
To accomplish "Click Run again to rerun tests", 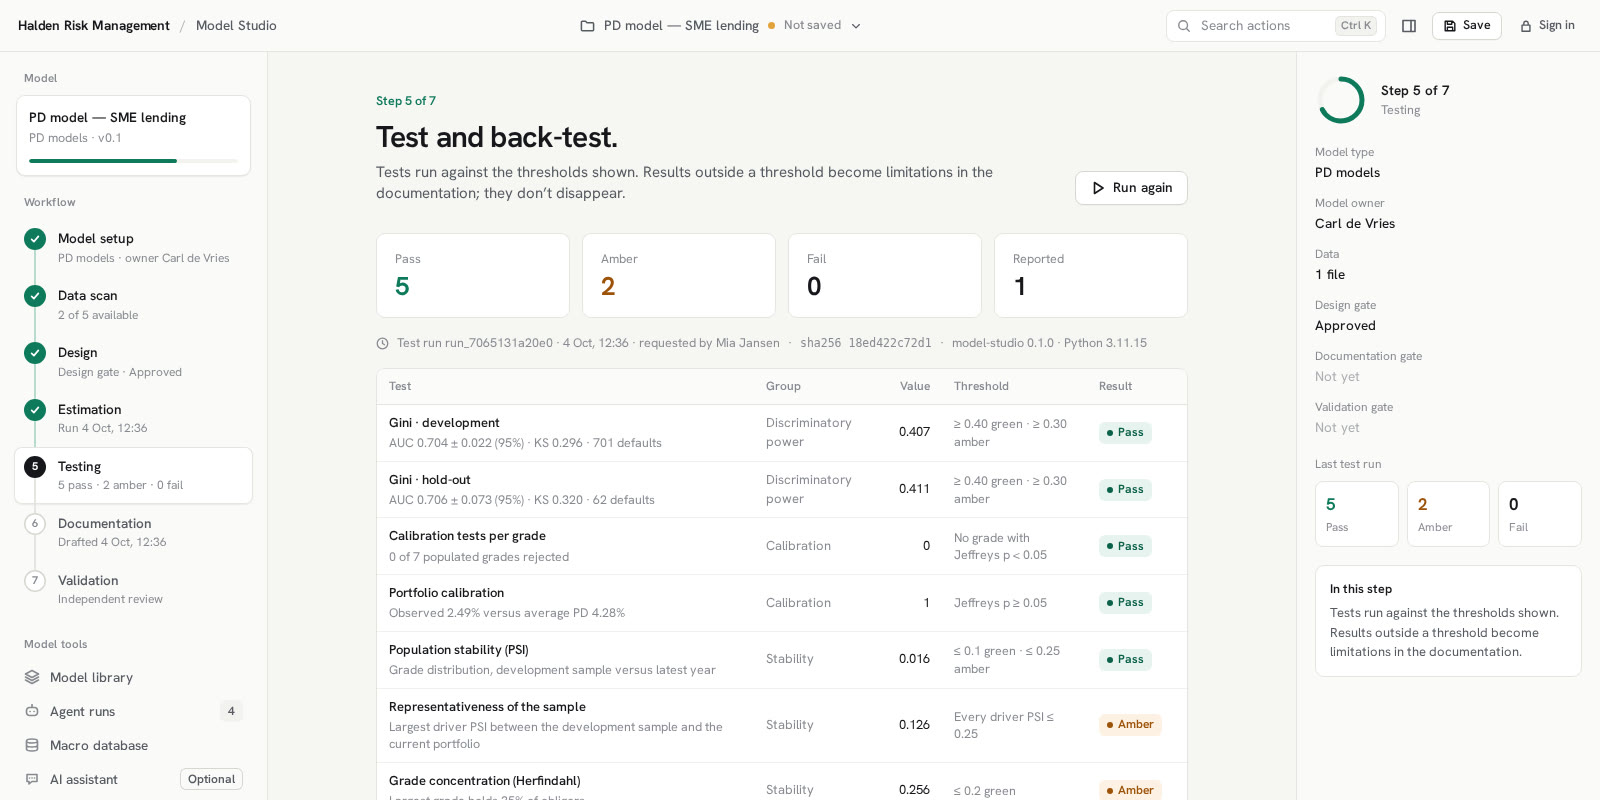I will click(x=1131, y=188).
